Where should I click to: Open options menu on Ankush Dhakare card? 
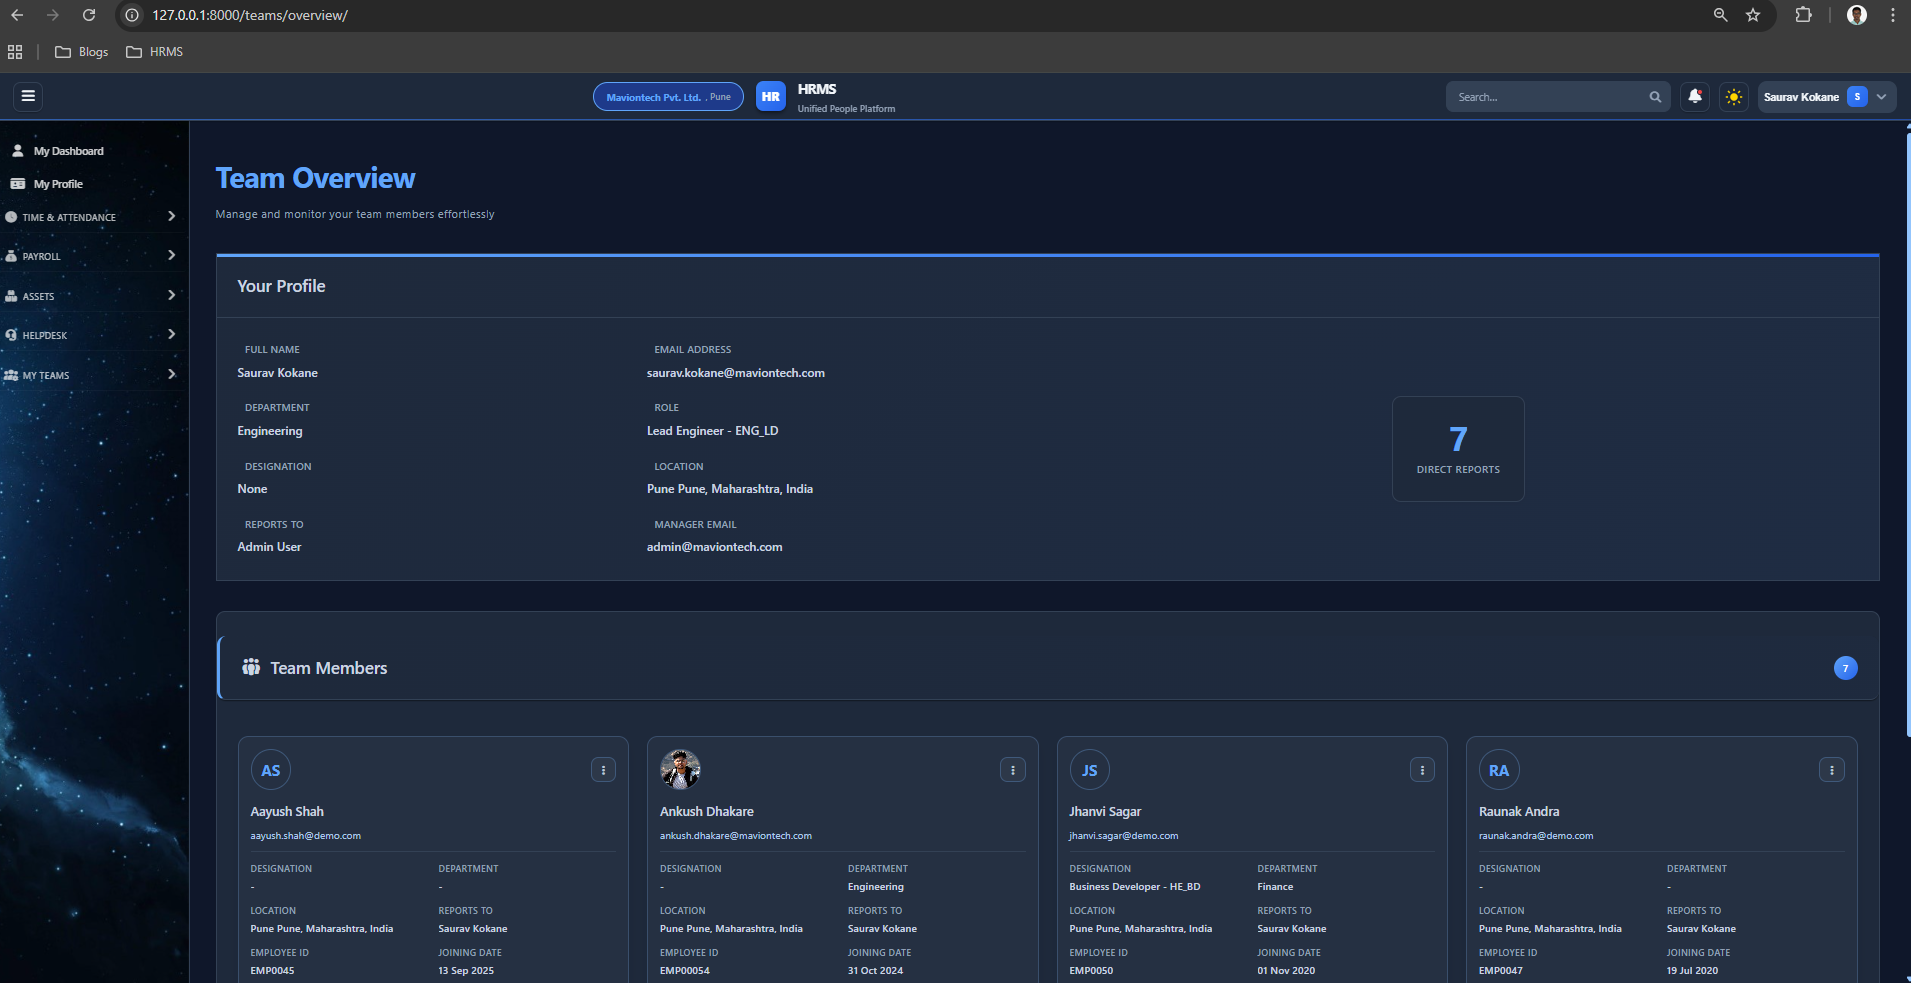[x=1012, y=770]
